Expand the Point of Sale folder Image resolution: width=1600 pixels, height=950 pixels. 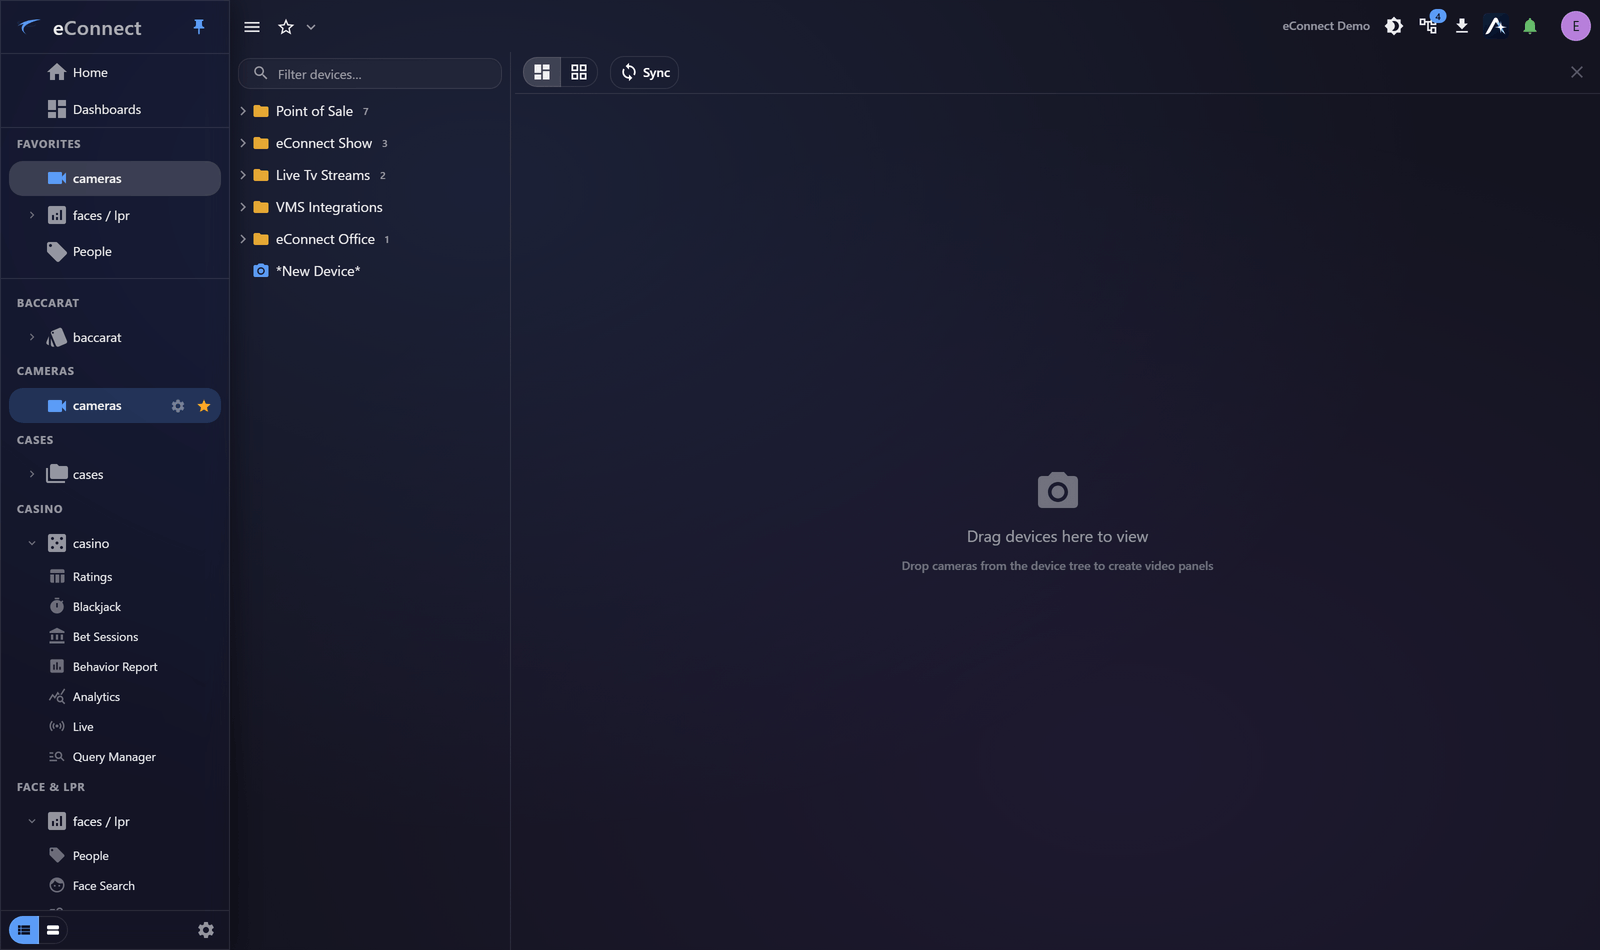coord(243,111)
